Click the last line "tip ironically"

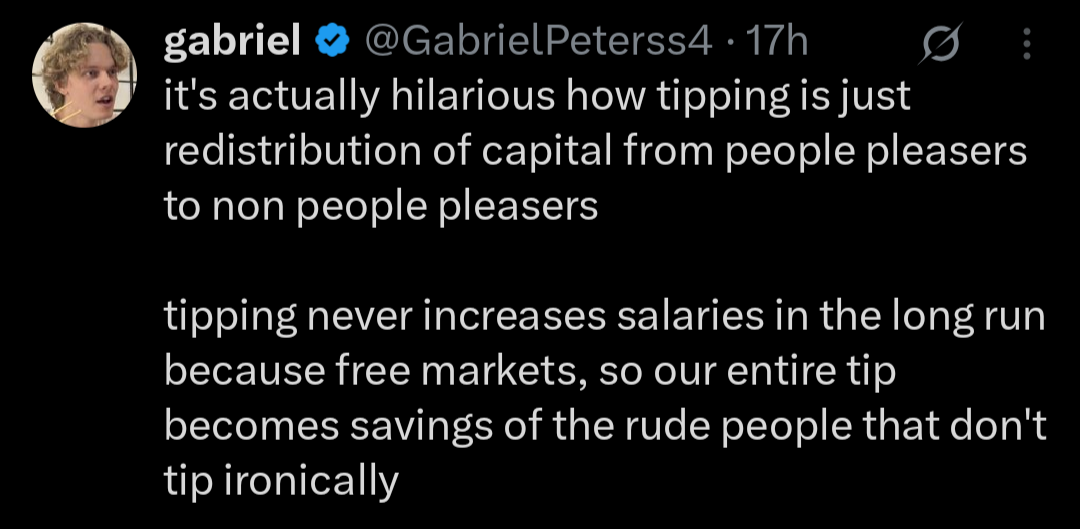pos(281,482)
